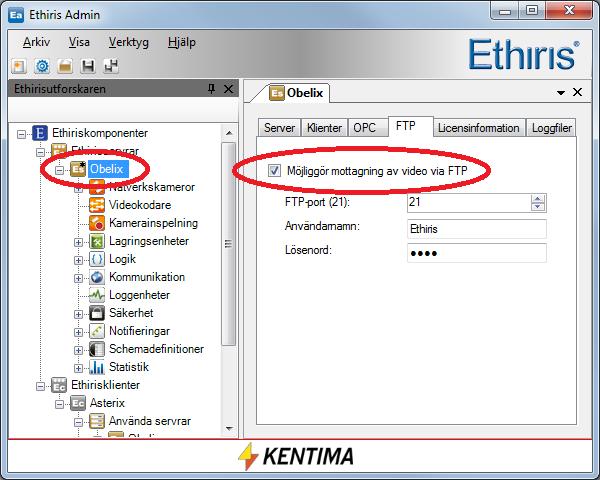Click the Lagringsenheter green icon
This screenshot has width=600, height=480.
[x=97, y=241]
